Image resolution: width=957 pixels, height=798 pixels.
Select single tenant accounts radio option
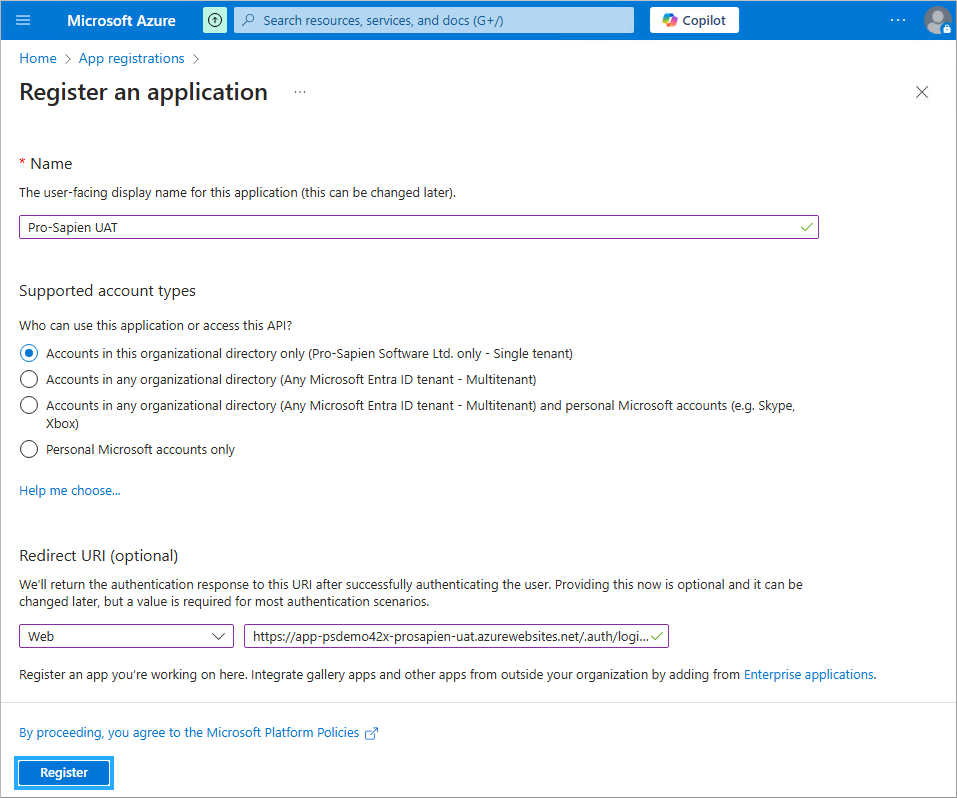pyautogui.click(x=29, y=353)
